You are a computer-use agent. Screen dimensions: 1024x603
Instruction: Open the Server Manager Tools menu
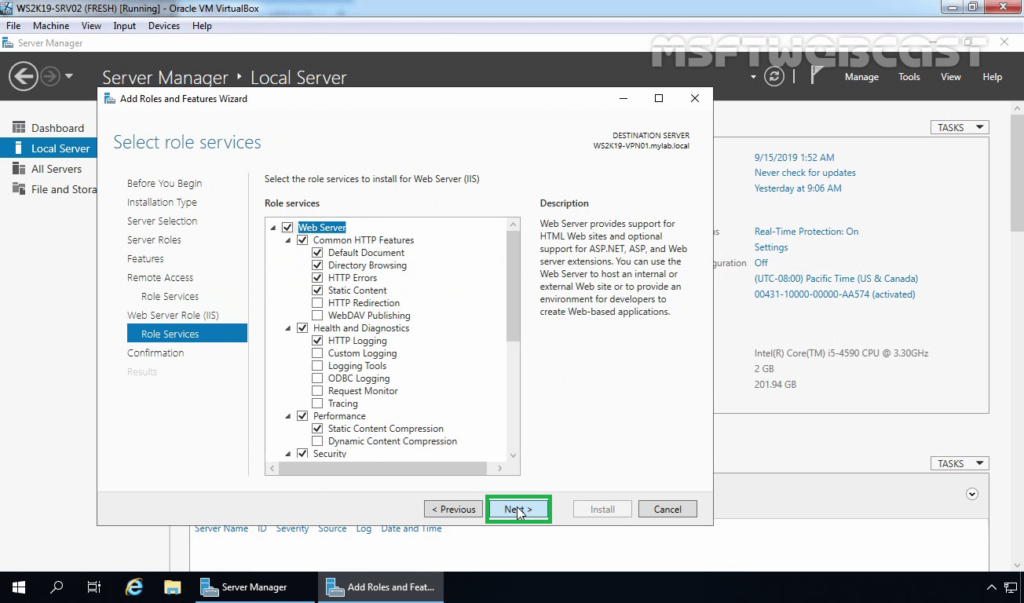909,76
